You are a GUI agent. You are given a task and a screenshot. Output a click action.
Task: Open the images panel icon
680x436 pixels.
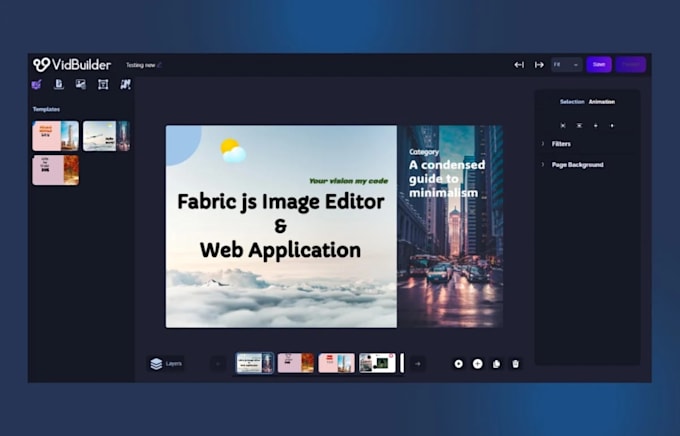(81, 84)
